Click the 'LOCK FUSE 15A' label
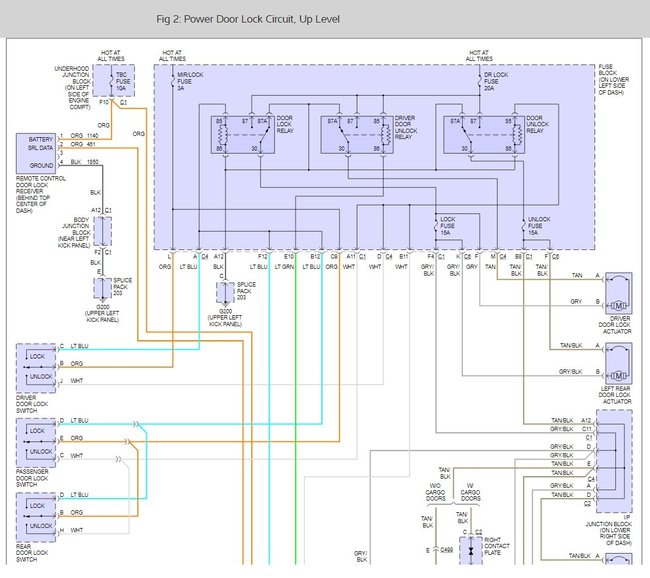Screen dimensions: 650x578 tap(448, 226)
